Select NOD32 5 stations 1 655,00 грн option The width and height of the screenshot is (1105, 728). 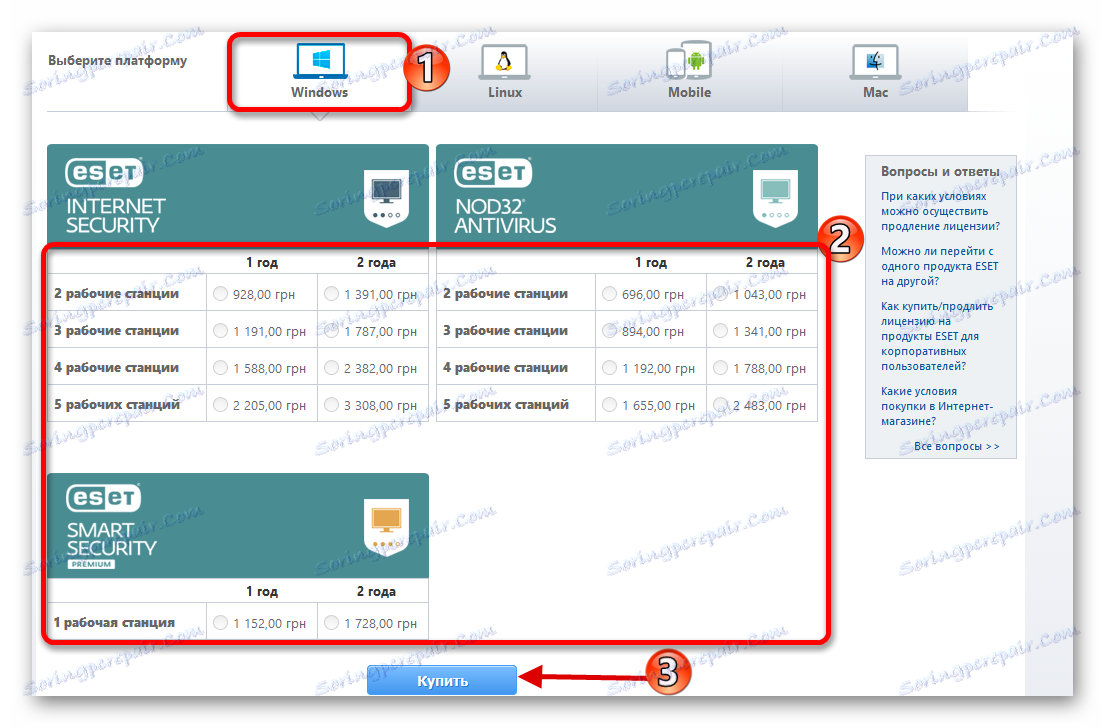610,405
